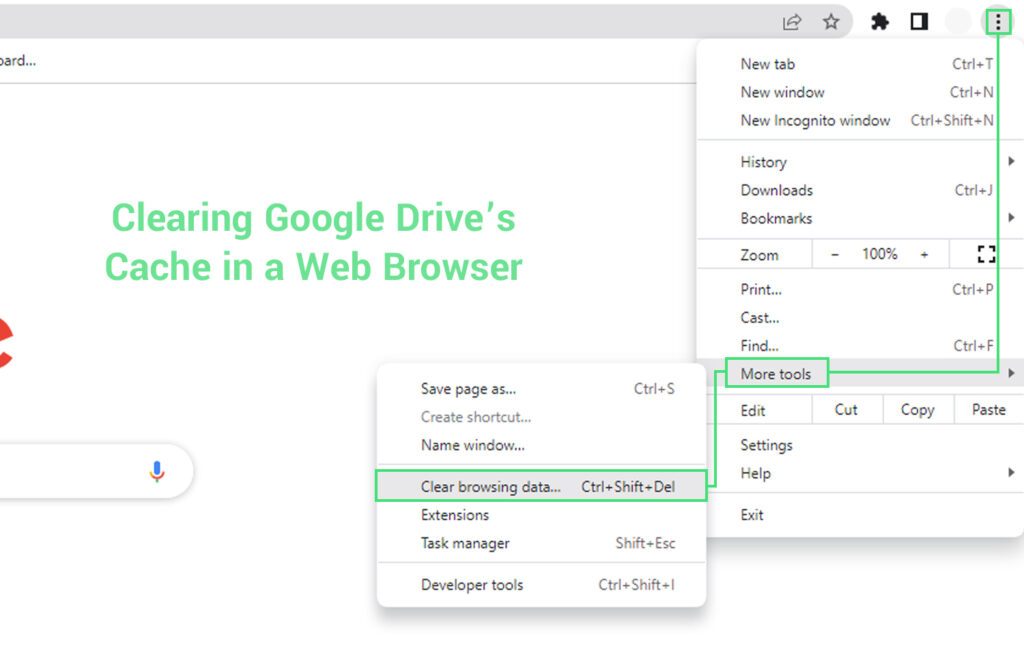
Task: Expand the Bookmarks submenu arrow
Action: tap(1011, 218)
